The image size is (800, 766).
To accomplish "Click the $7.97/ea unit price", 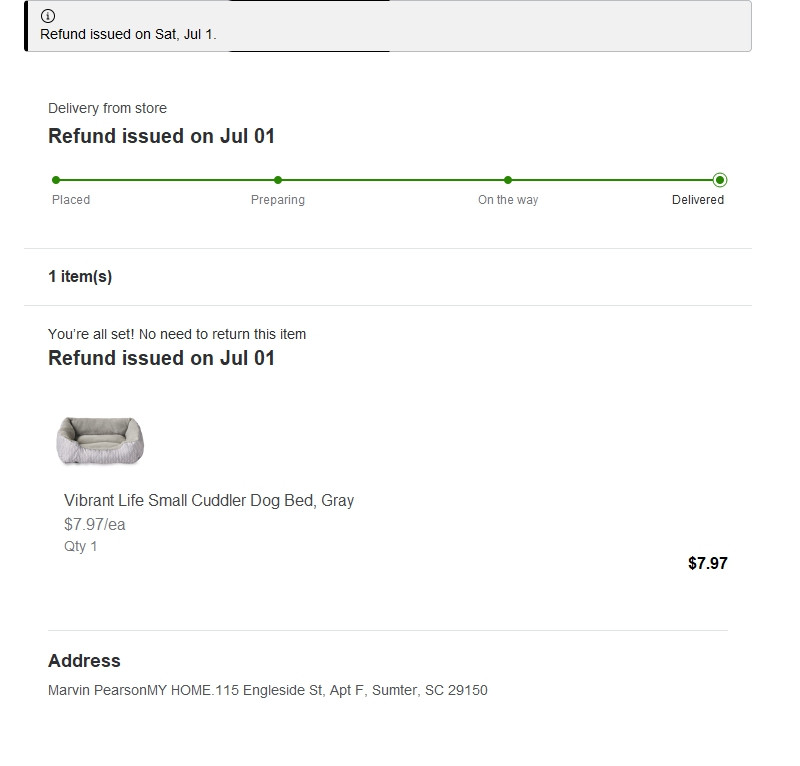I will tap(95, 524).
